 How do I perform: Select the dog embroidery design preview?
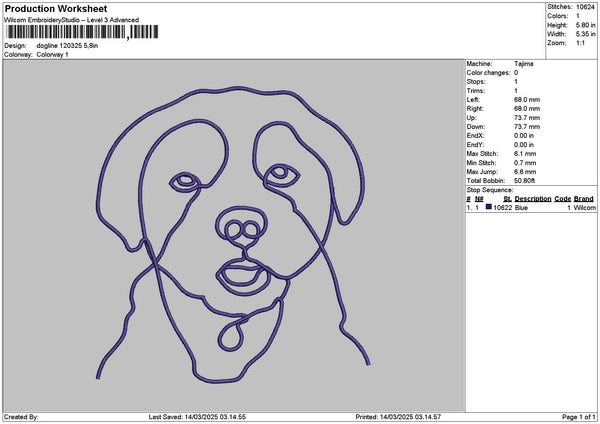coord(233,233)
